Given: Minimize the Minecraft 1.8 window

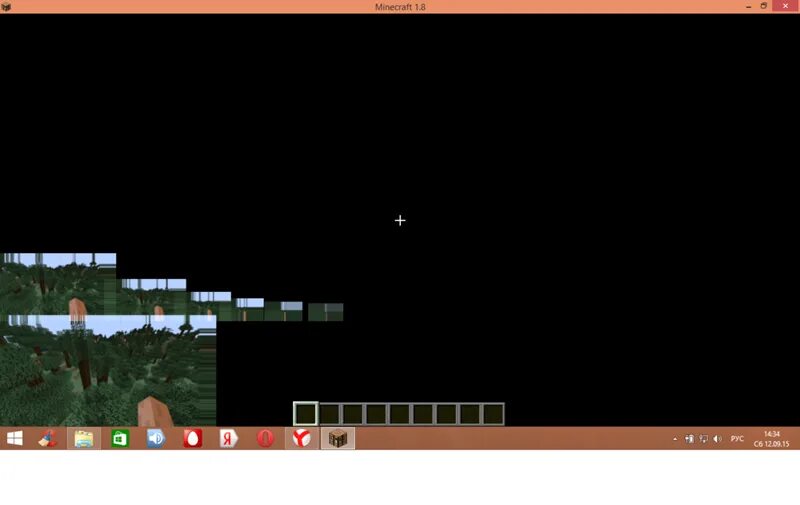Looking at the screenshot, I should coord(748,6).
